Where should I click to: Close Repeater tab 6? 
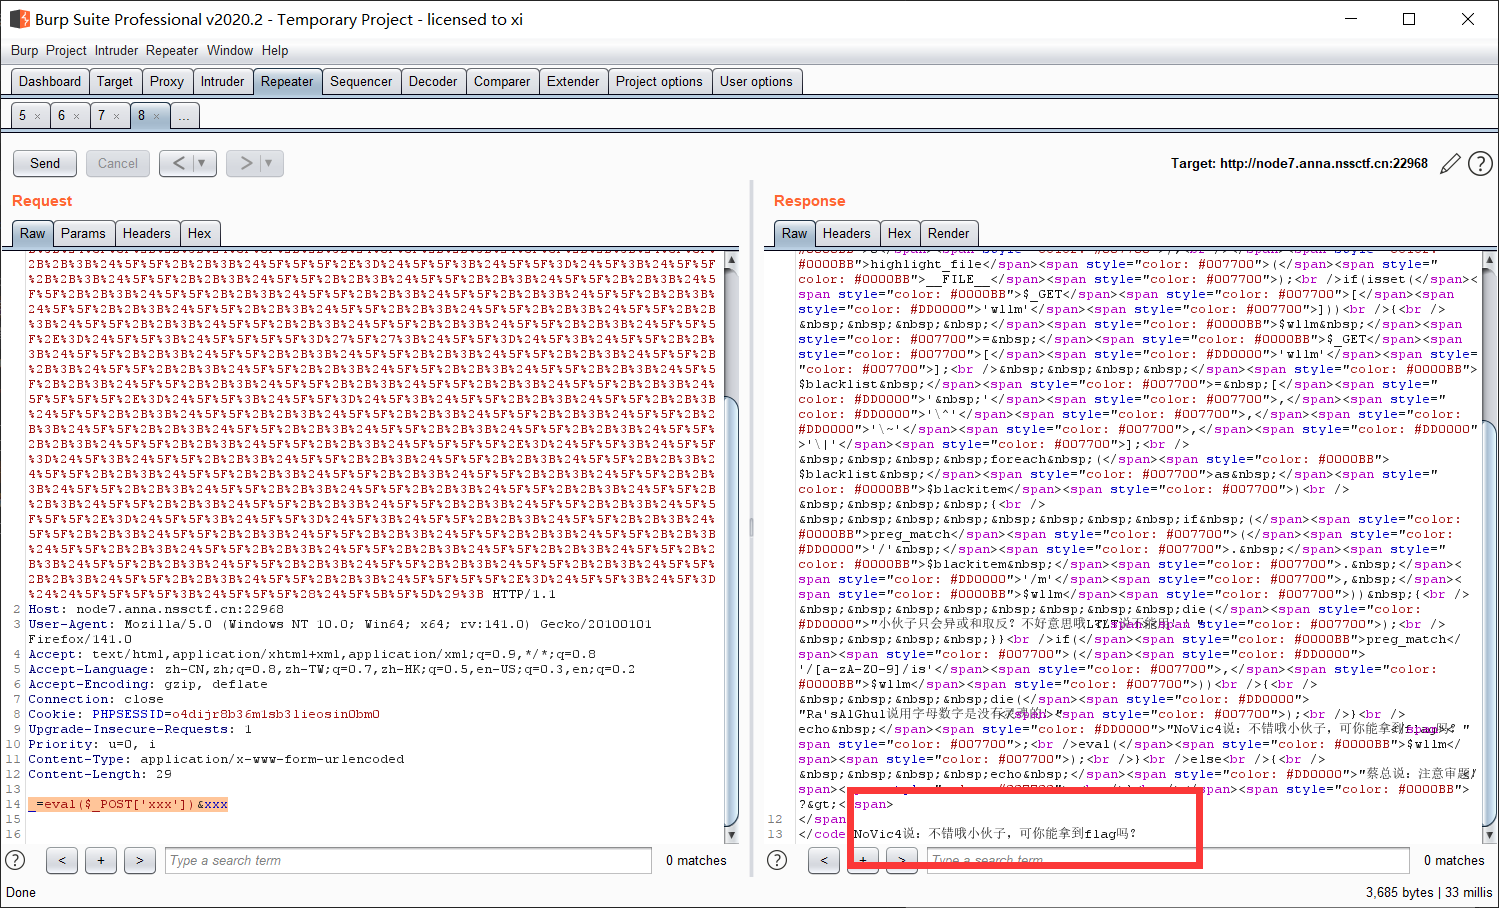(x=76, y=116)
